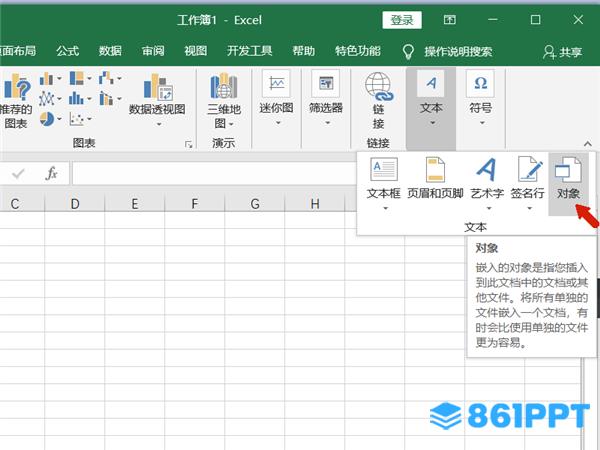Insert an Object (对象)
Screen dimensions: 600x450
tap(568, 183)
